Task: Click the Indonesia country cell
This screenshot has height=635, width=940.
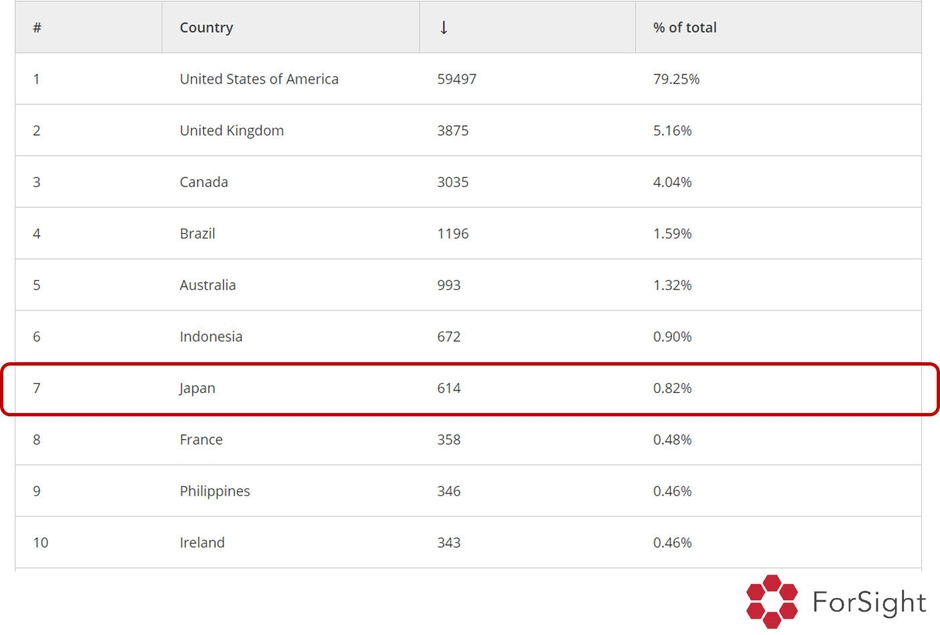Action: (211, 336)
